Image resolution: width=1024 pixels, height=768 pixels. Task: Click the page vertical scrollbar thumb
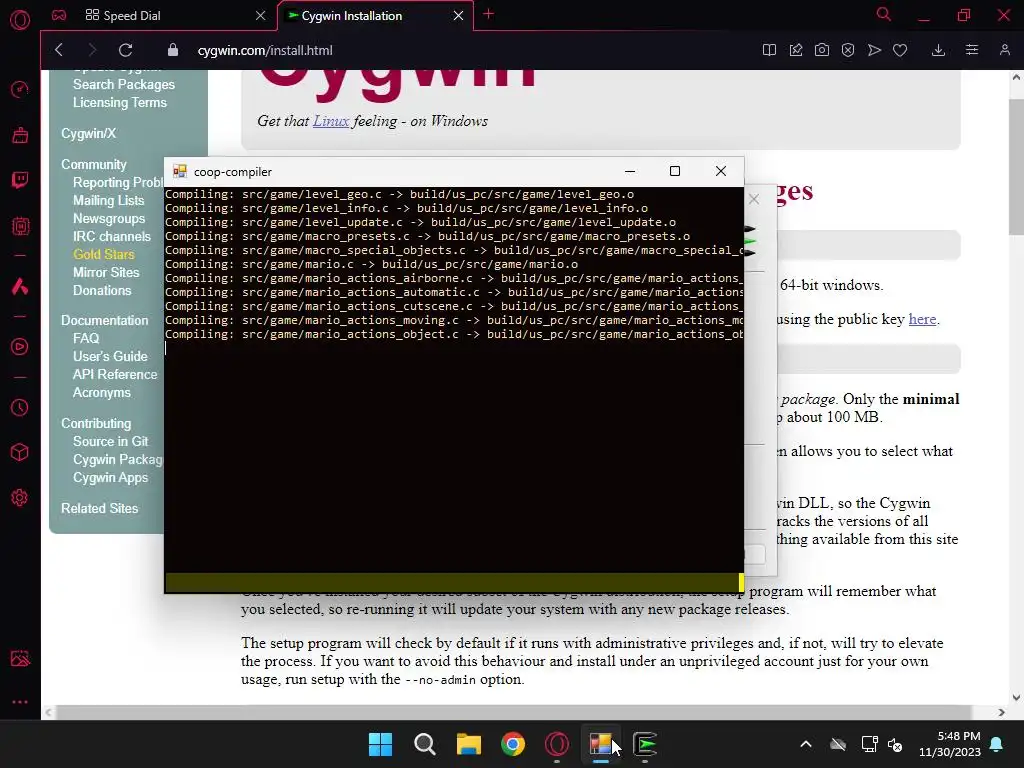pos(1016,167)
